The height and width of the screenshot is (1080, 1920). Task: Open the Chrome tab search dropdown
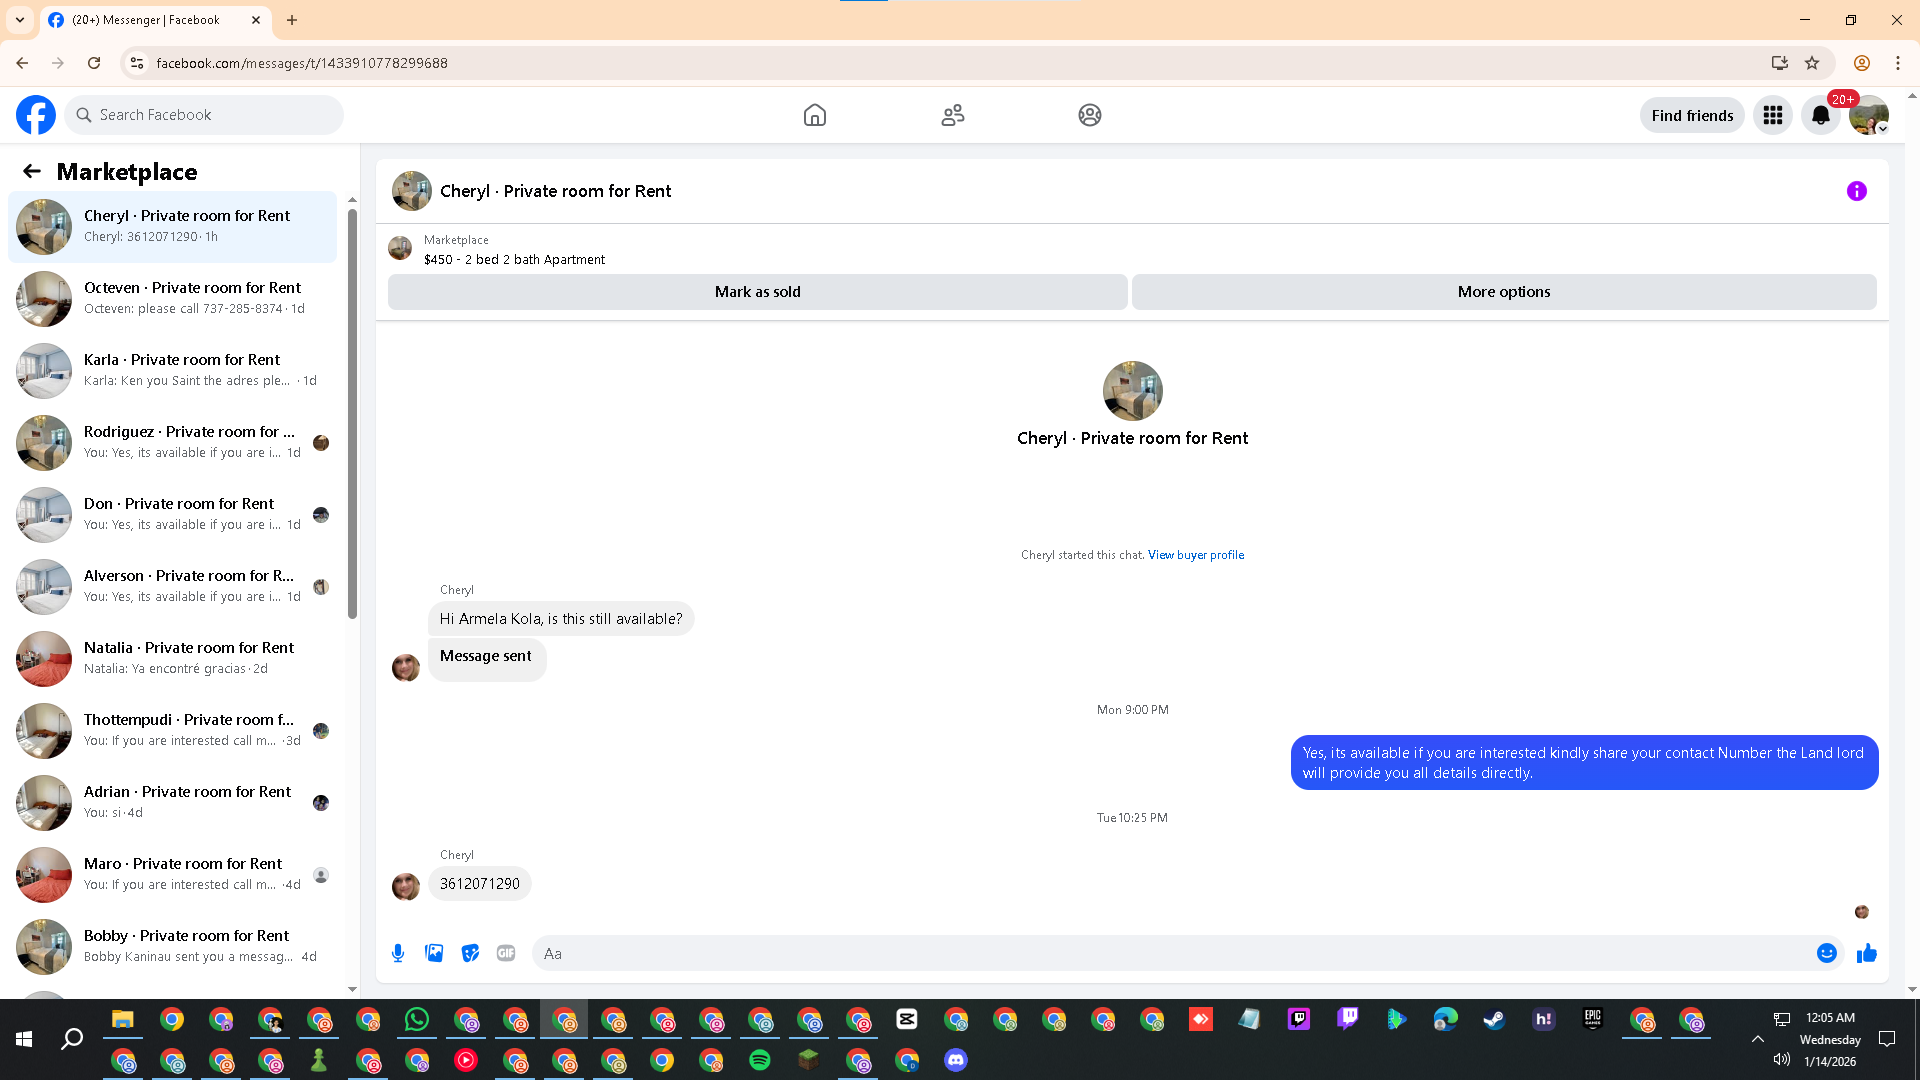tap(19, 20)
